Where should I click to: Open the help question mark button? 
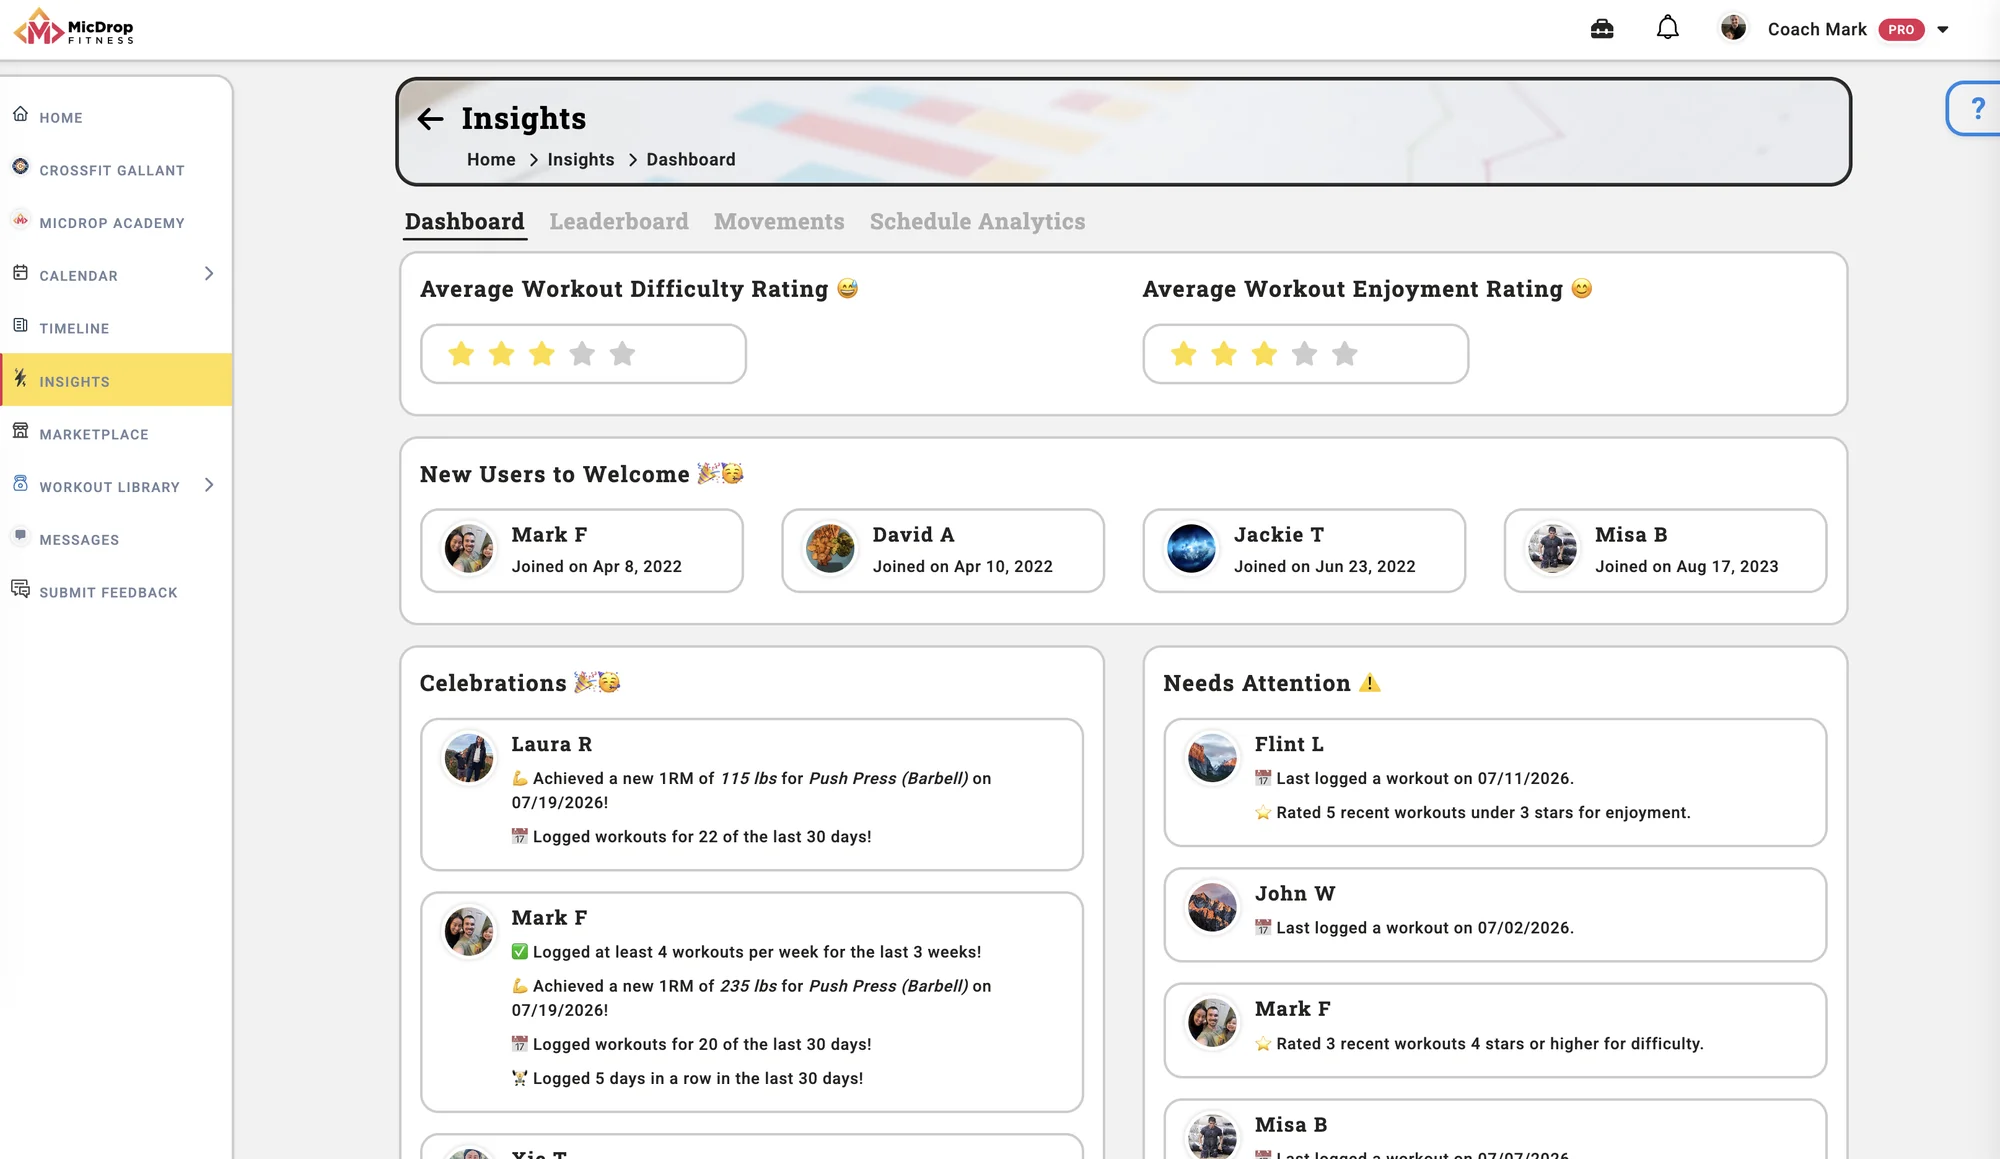[x=1977, y=108]
